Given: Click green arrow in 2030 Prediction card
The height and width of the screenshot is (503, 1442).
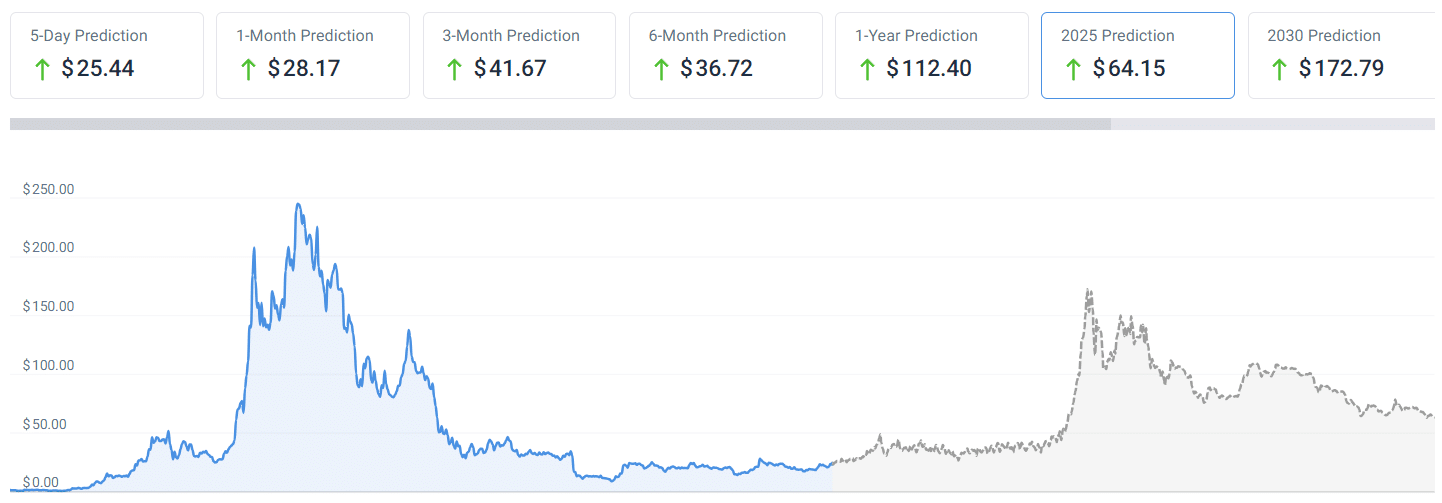Looking at the screenshot, I should tap(1279, 69).
